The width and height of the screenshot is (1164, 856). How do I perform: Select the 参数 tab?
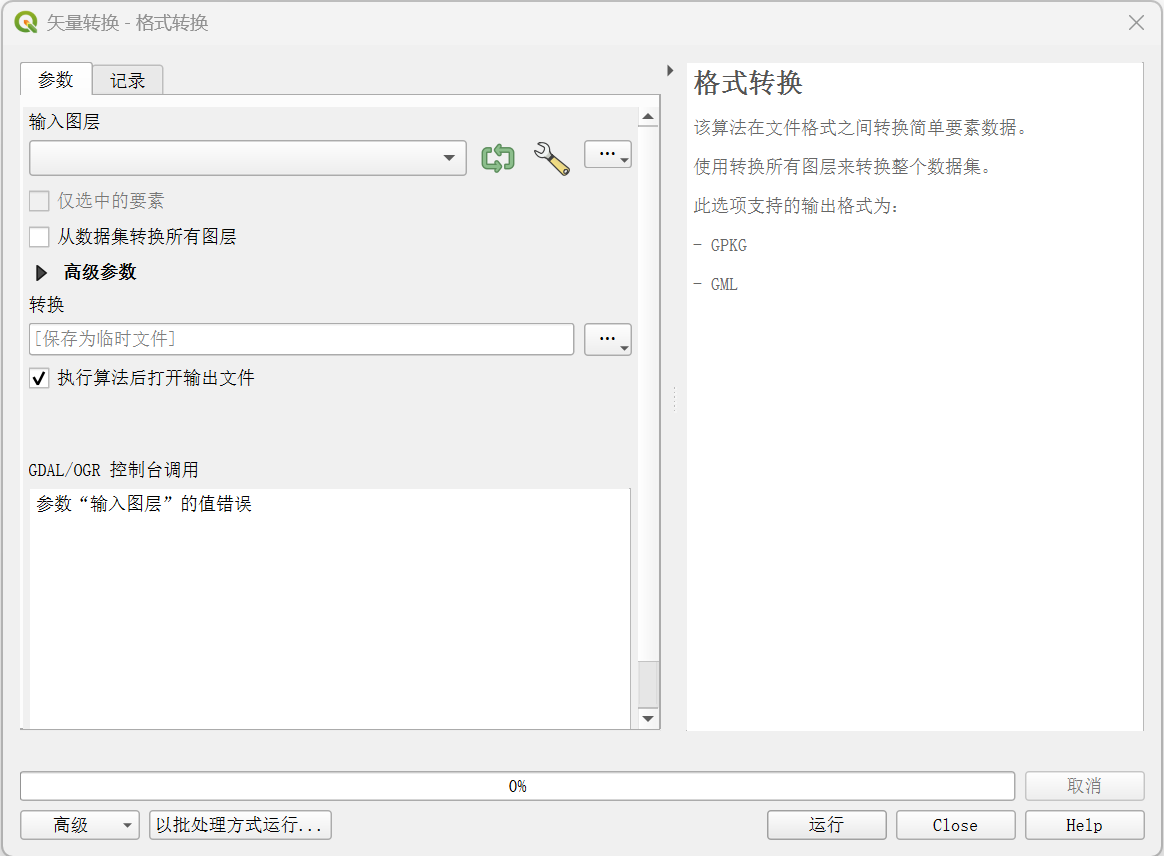click(x=56, y=80)
